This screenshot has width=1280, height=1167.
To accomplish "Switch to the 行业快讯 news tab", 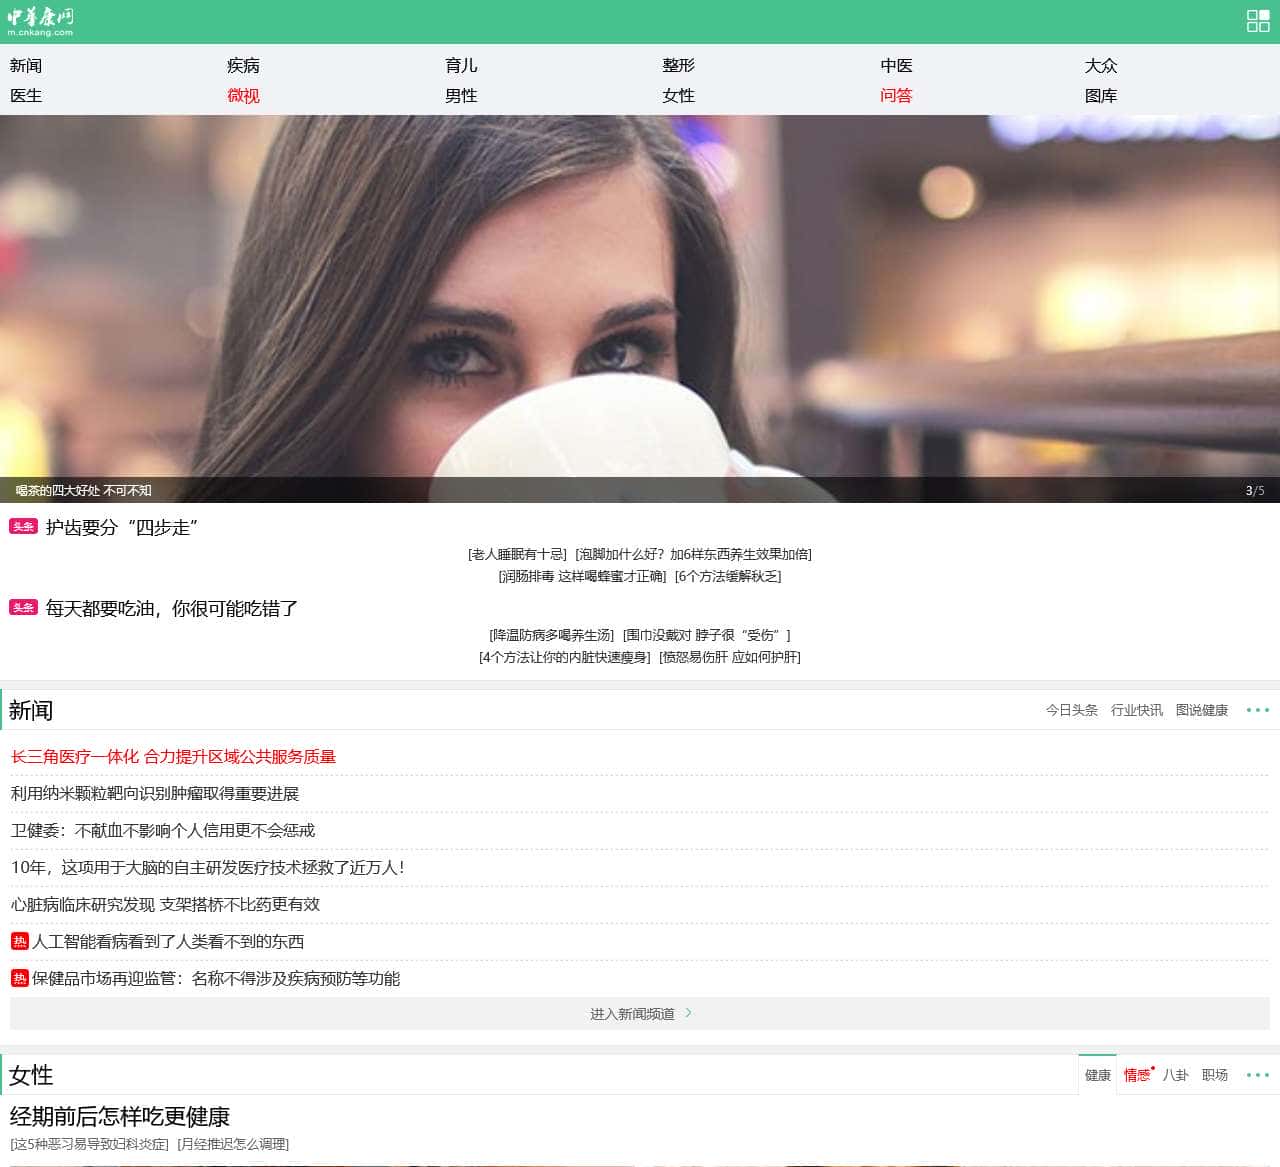I will (x=1137, y=710).
